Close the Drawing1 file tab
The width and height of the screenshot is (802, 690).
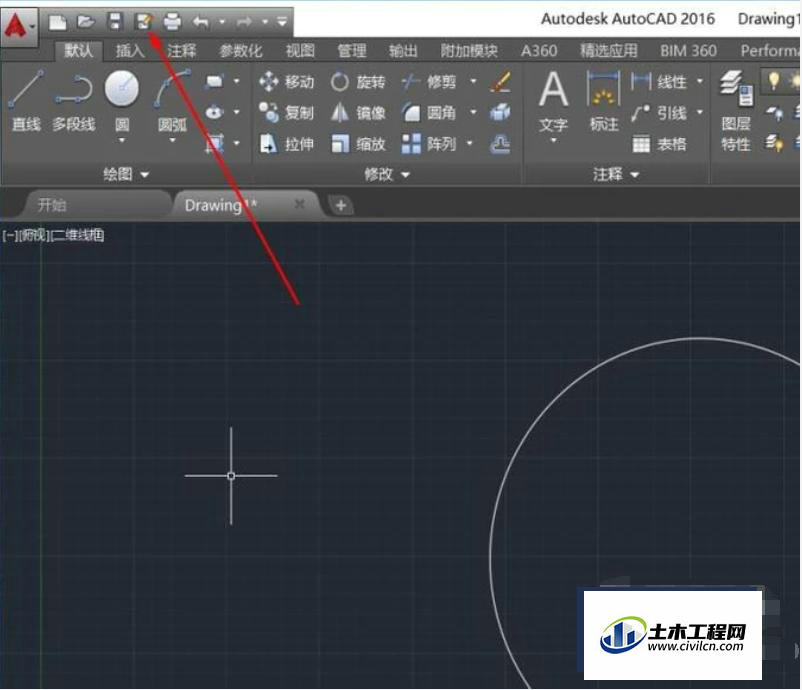[300, 205]
